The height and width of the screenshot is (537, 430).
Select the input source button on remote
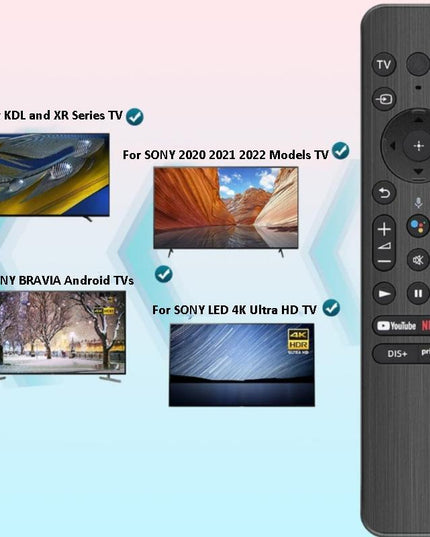coord(384,99)
